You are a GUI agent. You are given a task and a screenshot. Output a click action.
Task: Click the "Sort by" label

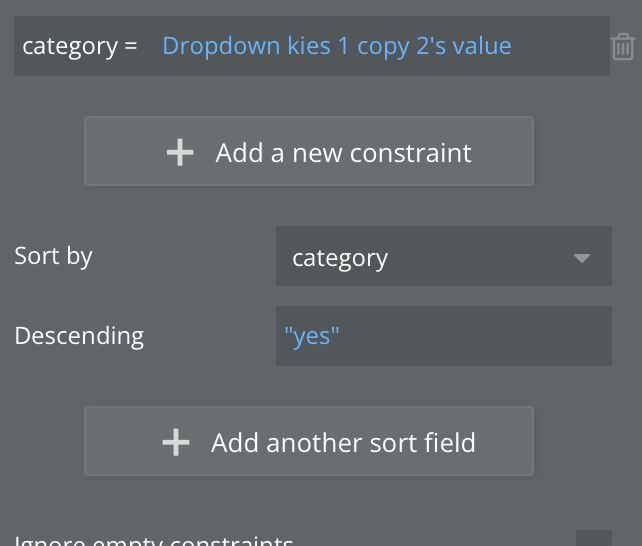point(53,256)
